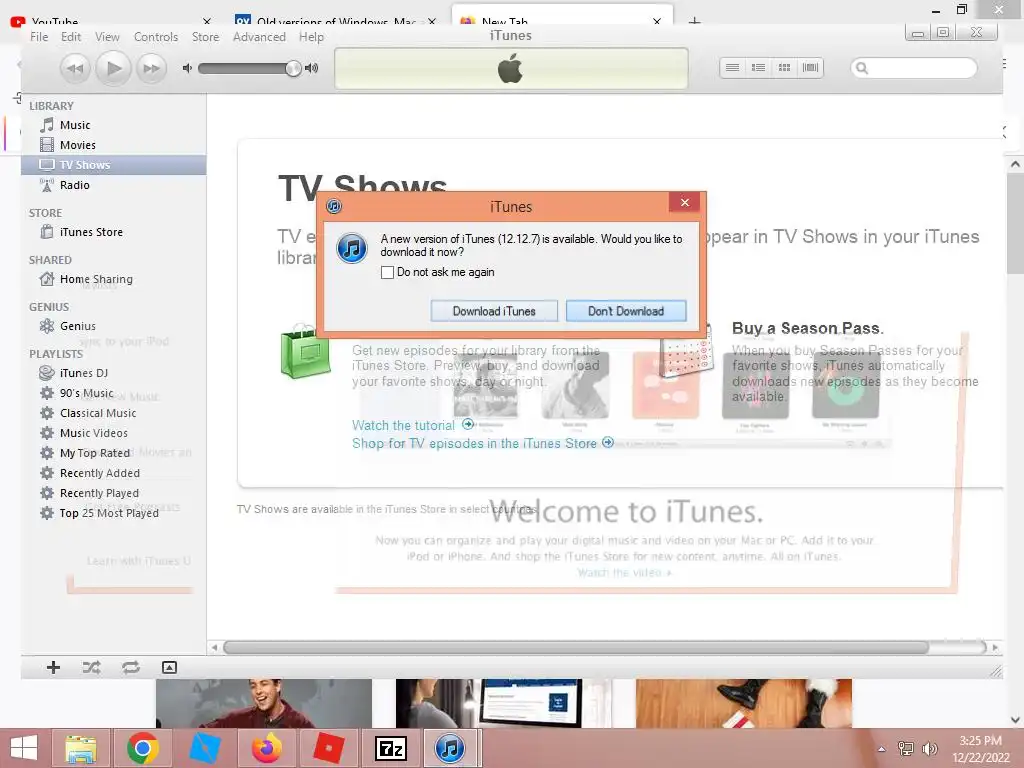
Task: Click the Windows Start button
Action: pos(24,748)
